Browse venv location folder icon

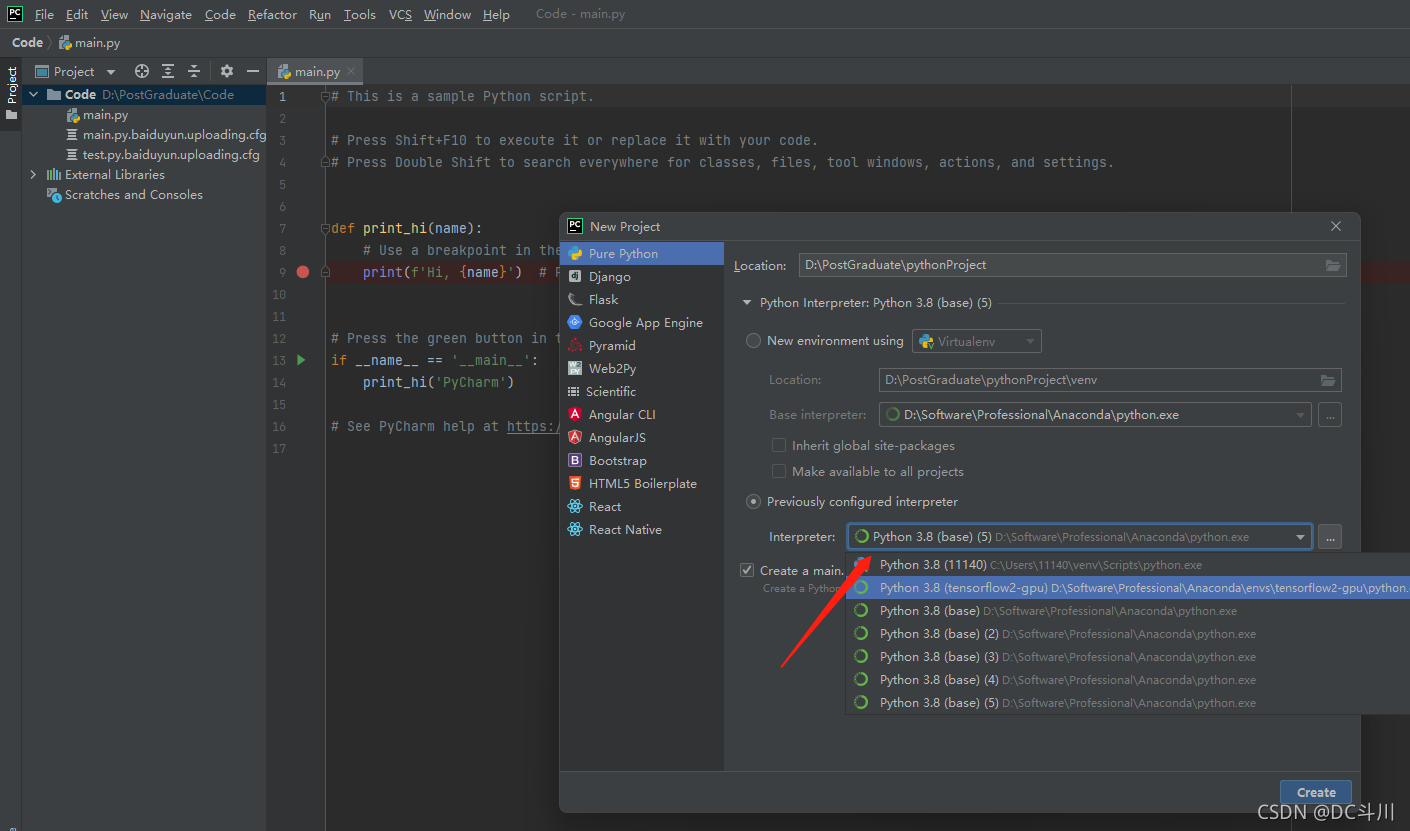1327,380
